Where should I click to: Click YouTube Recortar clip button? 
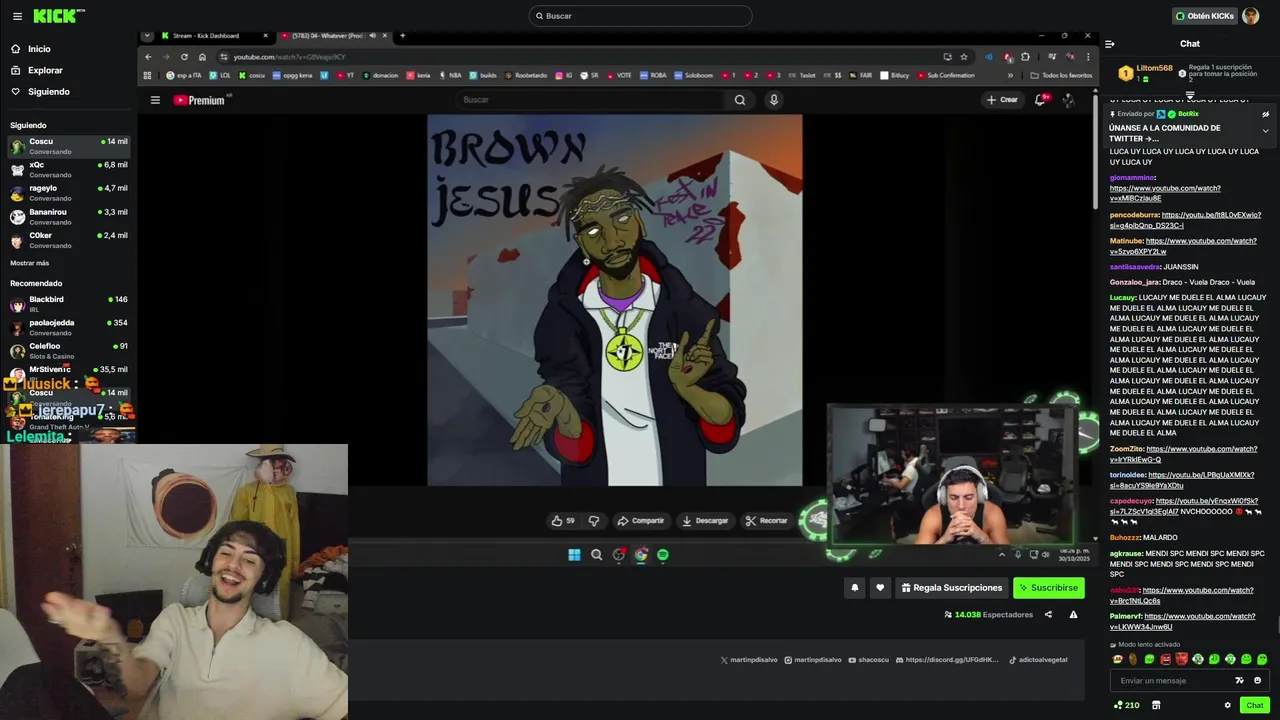[767, 521]
